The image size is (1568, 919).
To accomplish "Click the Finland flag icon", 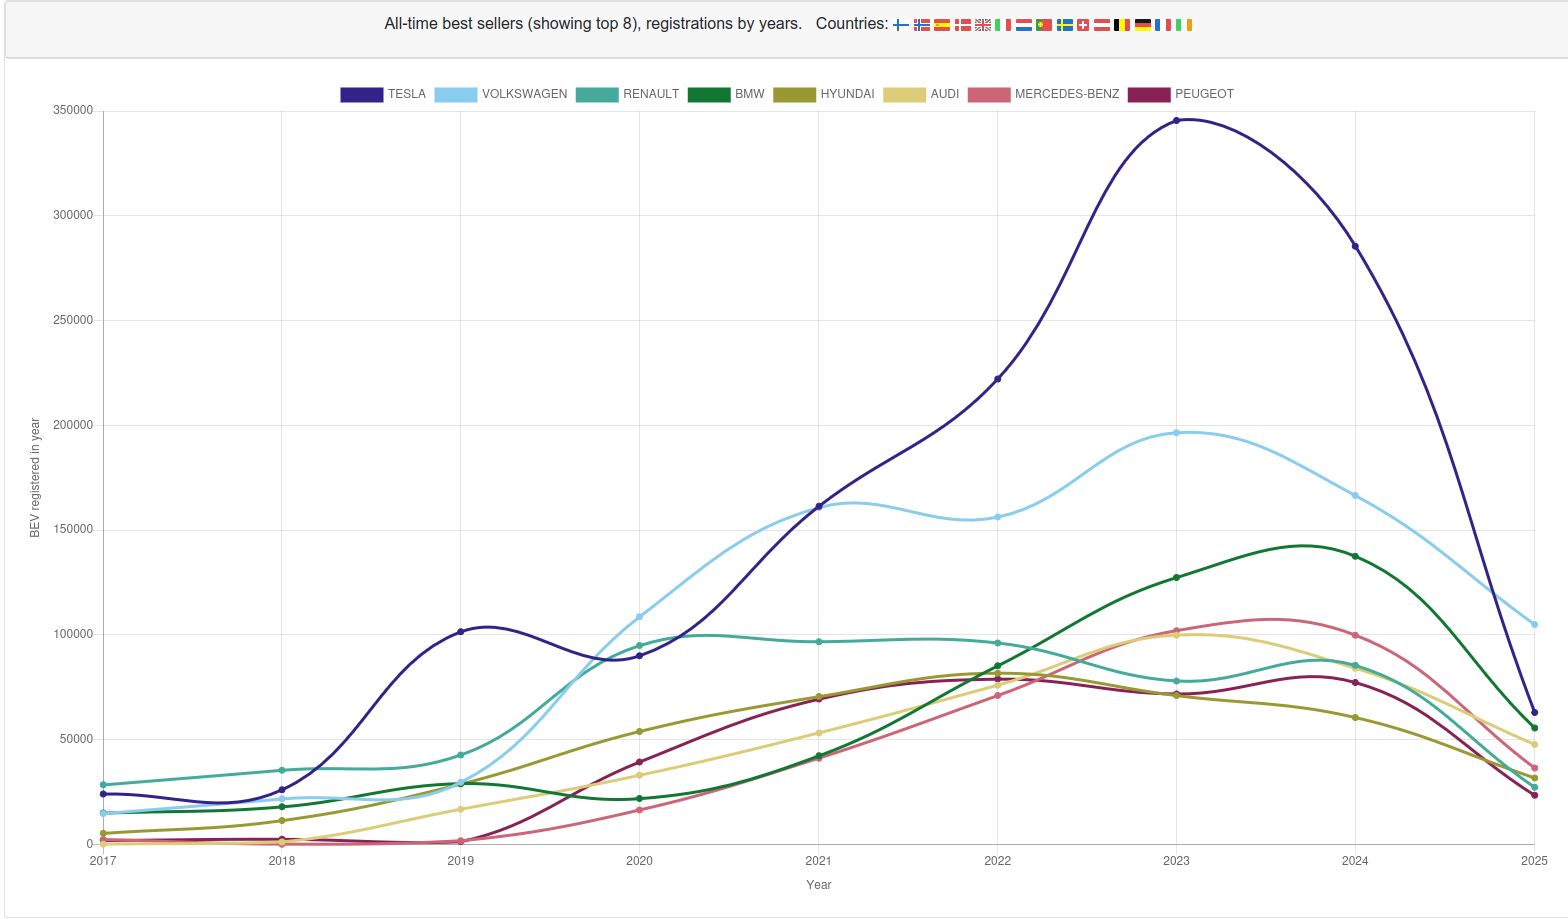I will tap(901, 25).
